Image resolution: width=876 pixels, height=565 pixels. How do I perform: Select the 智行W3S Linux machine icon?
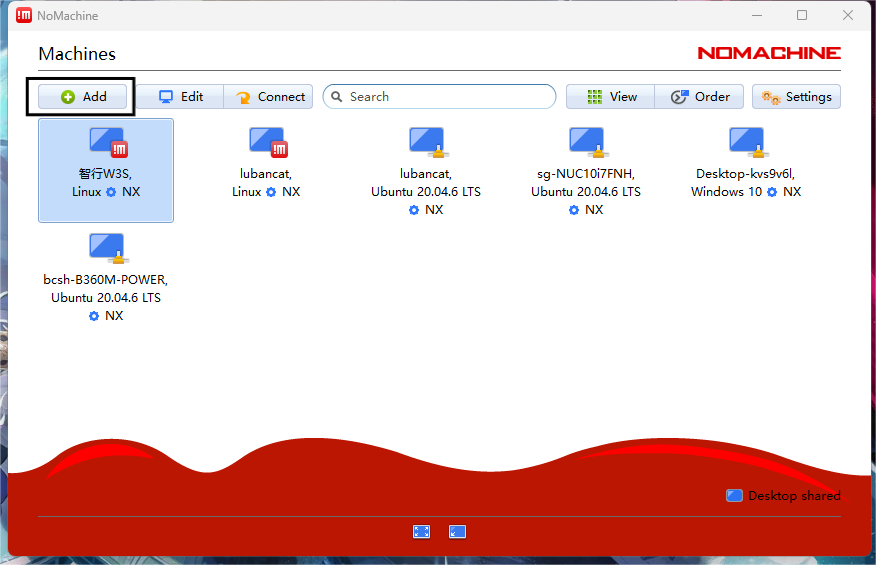108,142
